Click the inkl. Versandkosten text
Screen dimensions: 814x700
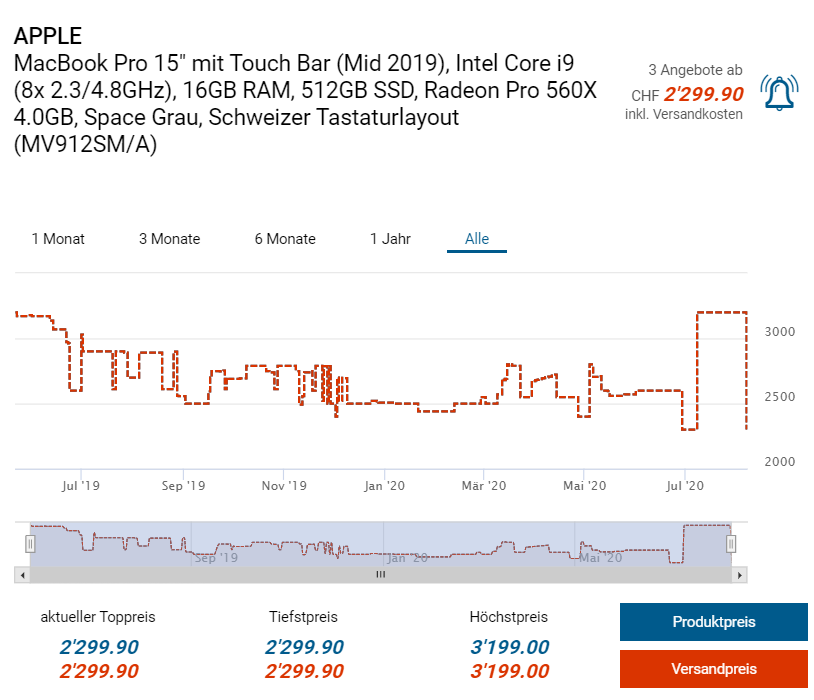pos(684,114)
